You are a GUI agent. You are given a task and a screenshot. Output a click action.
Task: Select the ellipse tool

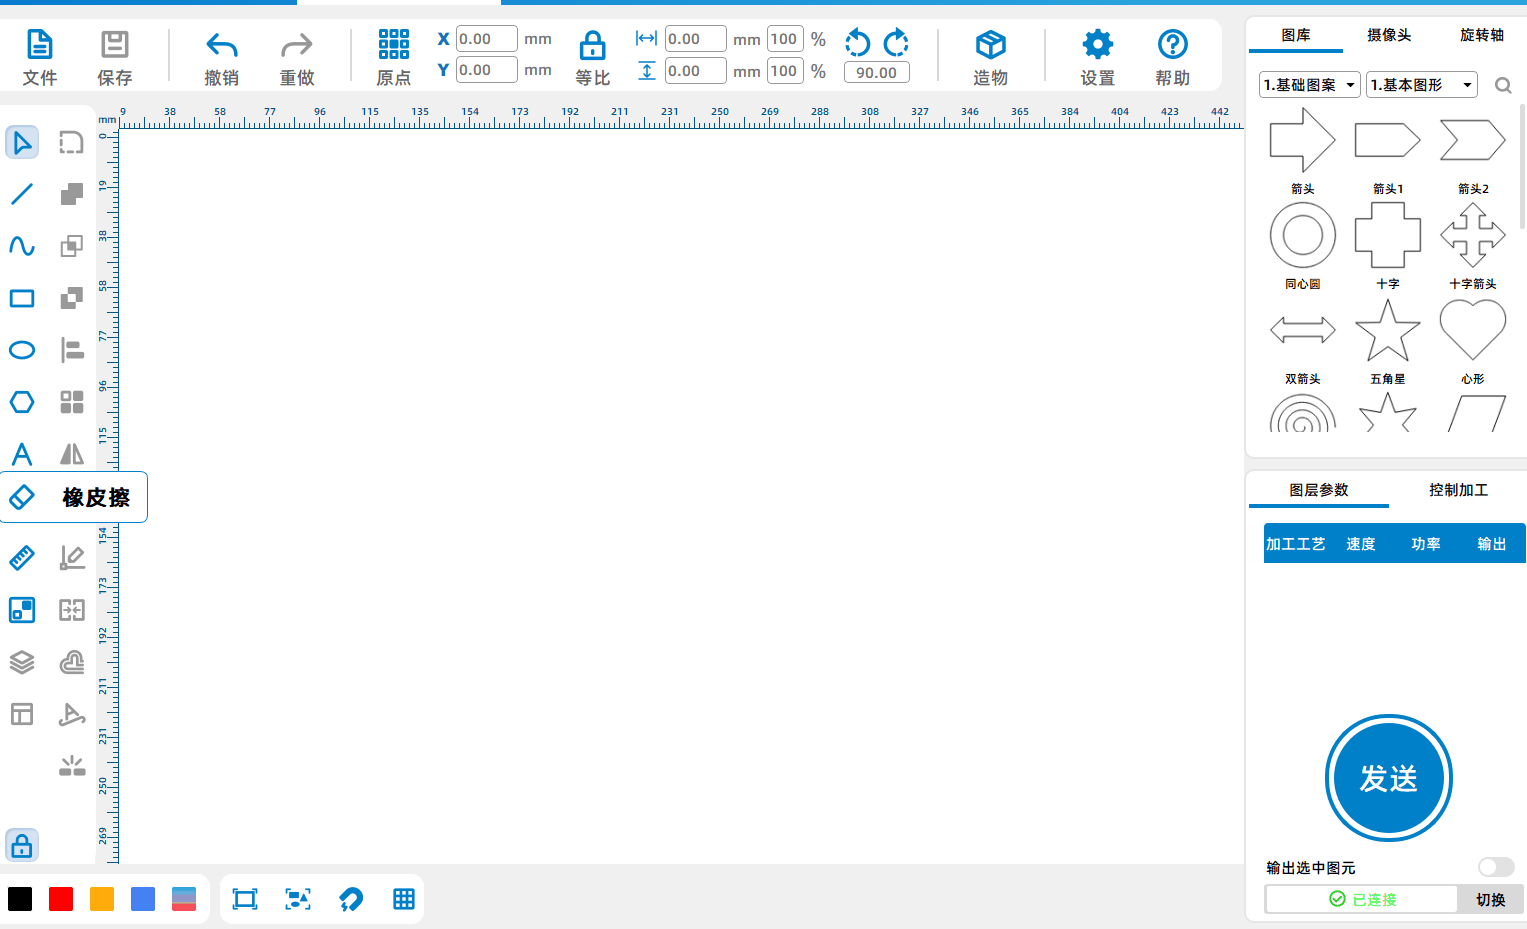[22, 350]
